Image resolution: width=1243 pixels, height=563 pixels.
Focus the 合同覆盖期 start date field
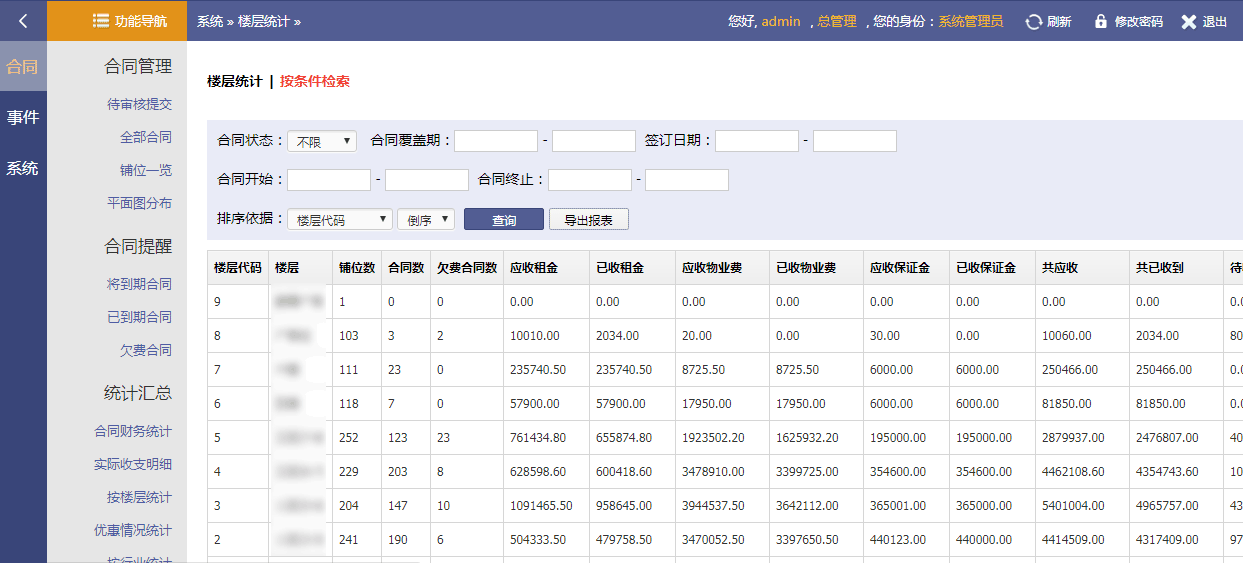pos(496,141)
